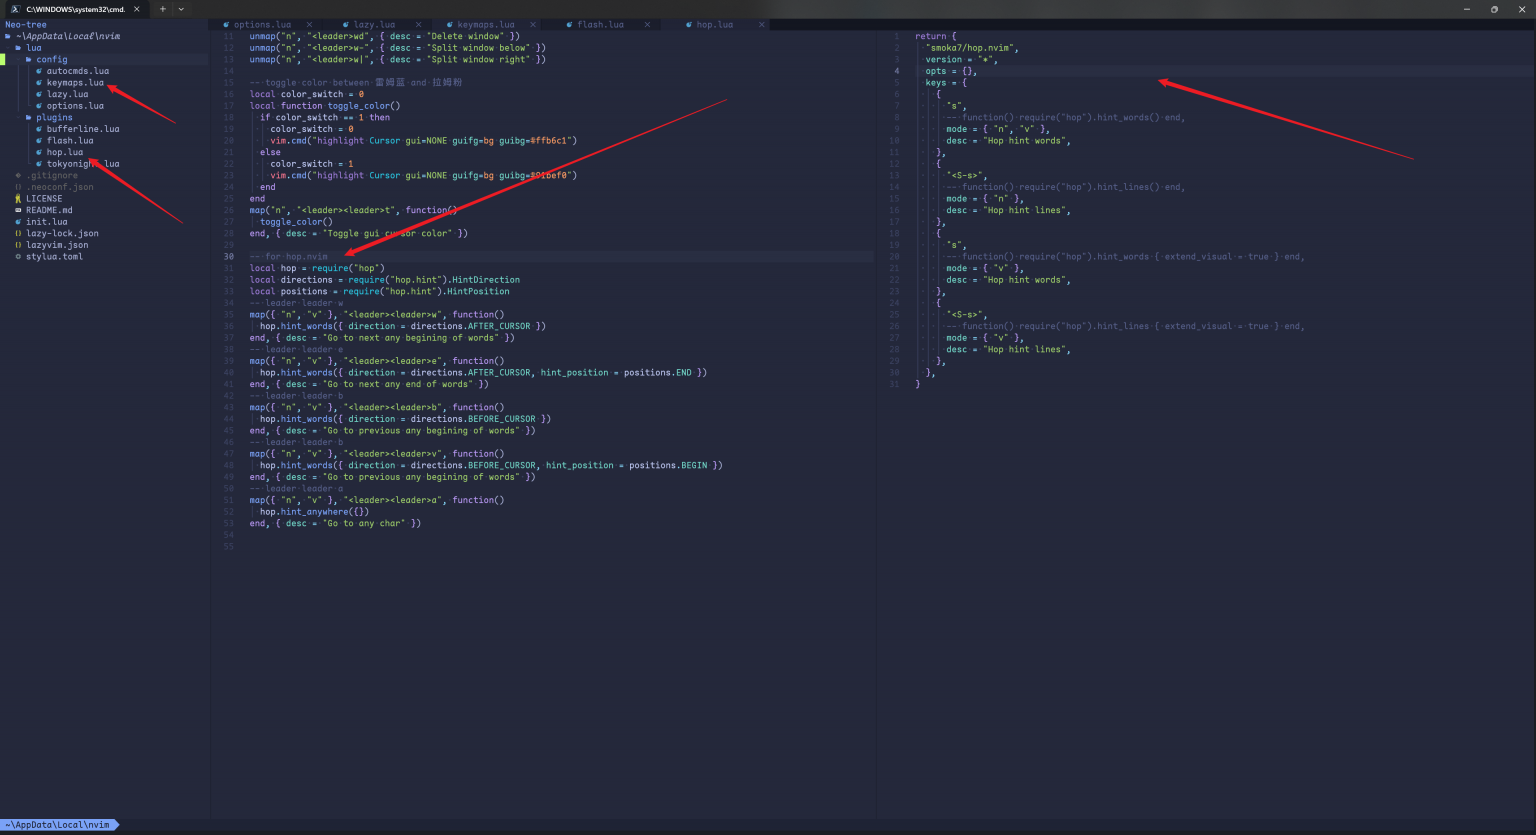The width and height of the screenshot is (1536, 835).
Task: Select lazyvim.json in the file tree
Action: tap(57, 245)
